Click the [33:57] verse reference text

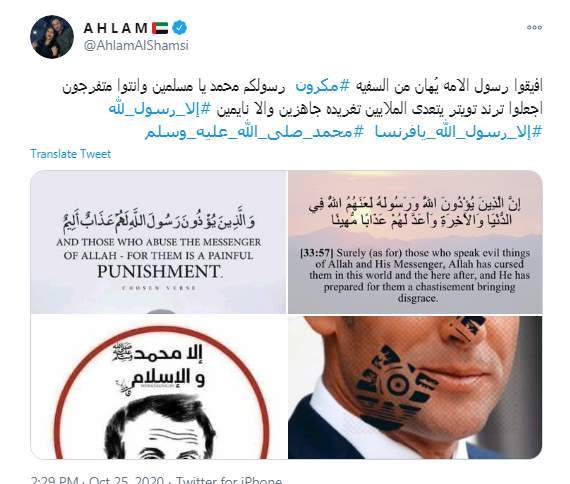[x=316, y=253]
